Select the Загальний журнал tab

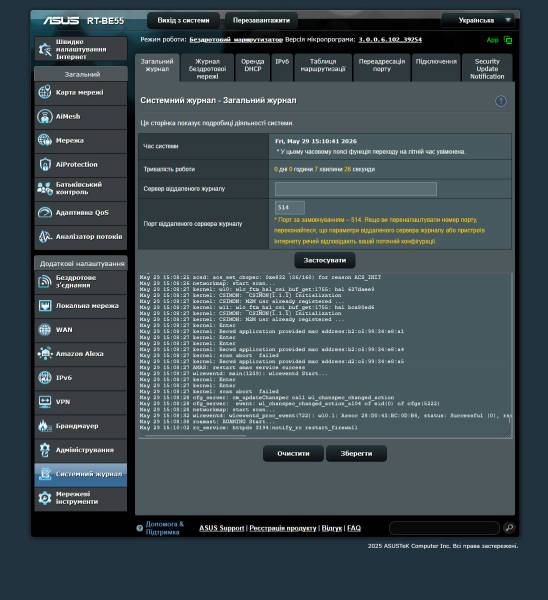(x=157, y=67)
